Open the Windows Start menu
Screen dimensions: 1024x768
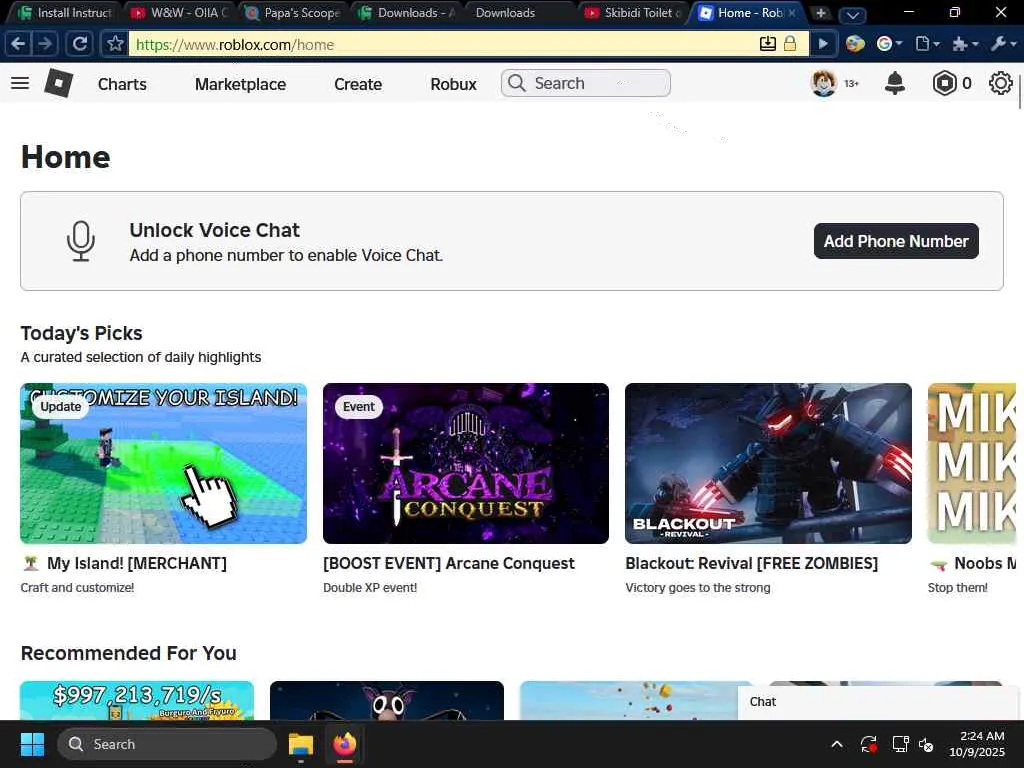[x=32, y=744]
